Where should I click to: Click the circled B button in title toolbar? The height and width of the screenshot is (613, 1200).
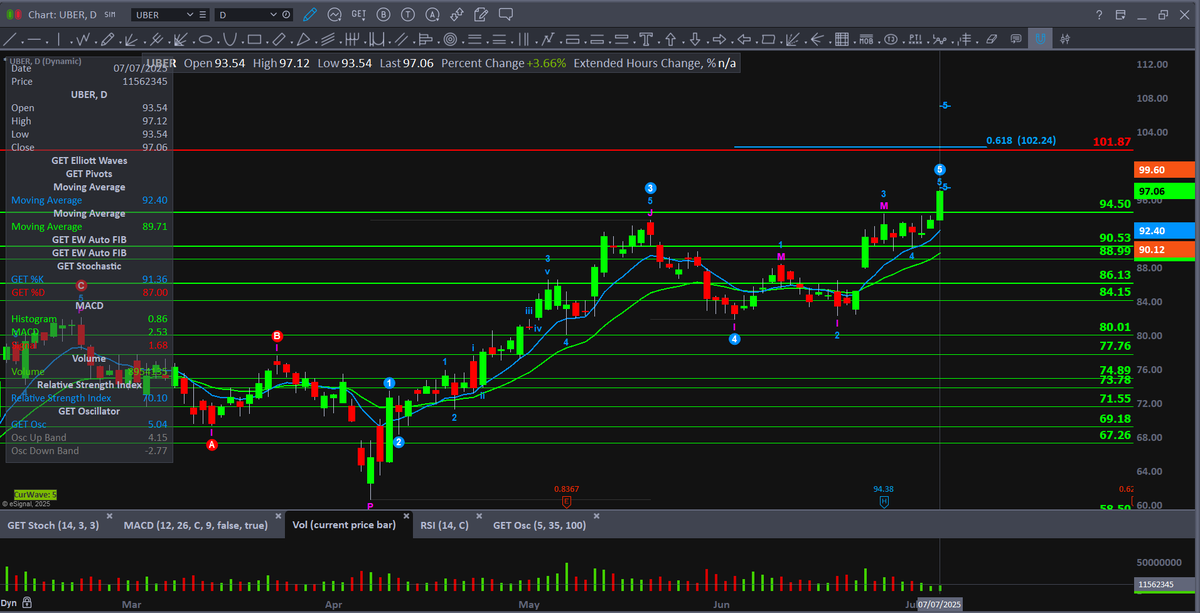click(x=383, y=14)
